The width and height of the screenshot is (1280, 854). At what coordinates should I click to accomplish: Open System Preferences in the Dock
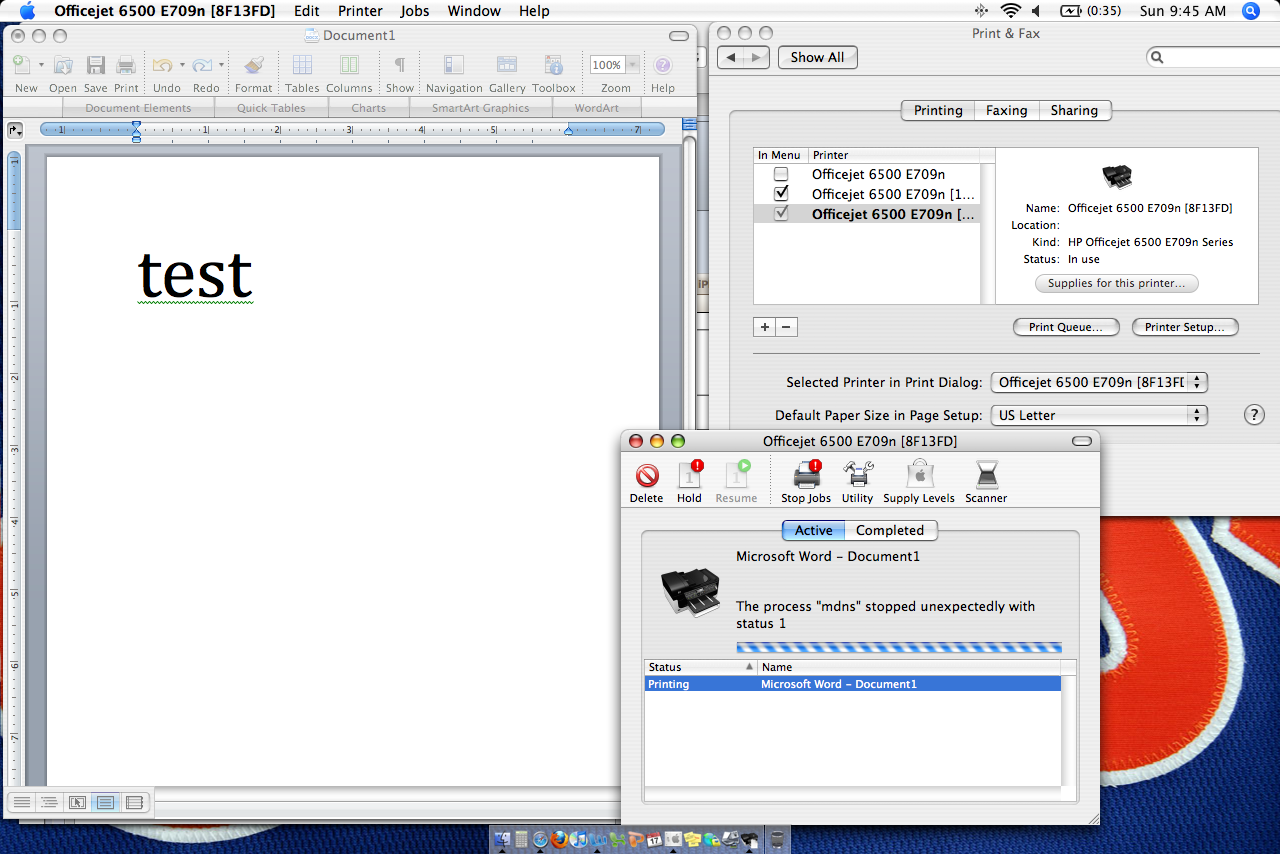coord(673,839)
